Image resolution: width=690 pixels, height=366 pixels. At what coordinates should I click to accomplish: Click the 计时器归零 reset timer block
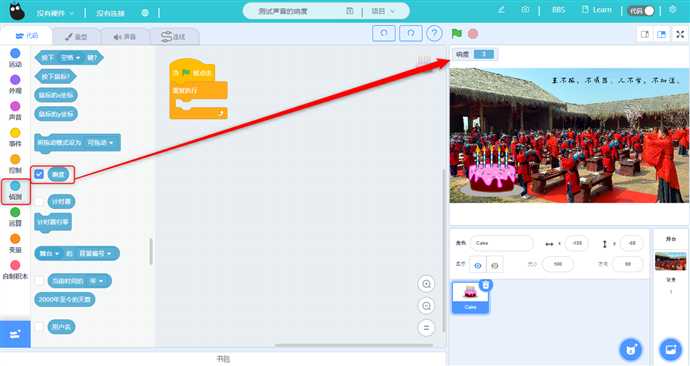53,222
